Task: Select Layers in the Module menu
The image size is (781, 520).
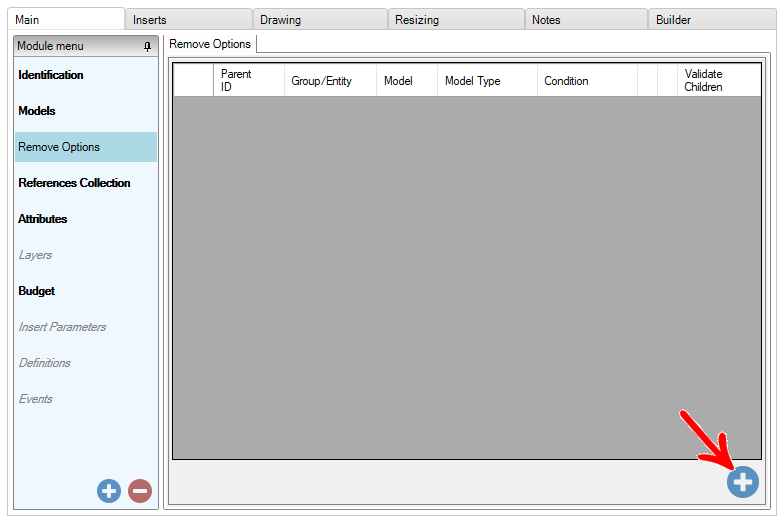Action: [86, 255]
